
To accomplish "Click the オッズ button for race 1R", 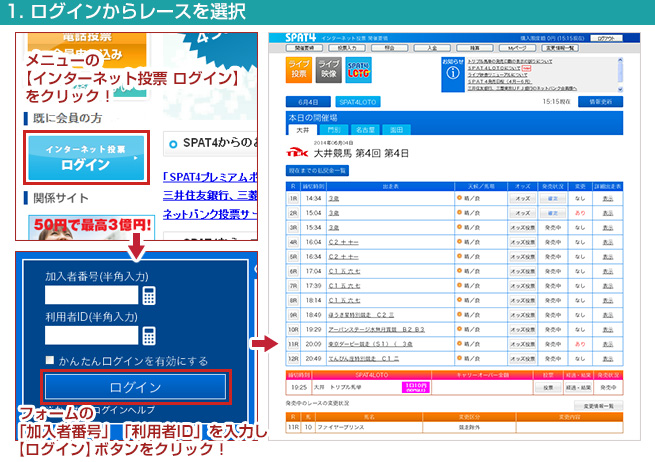I will tap(522, 198).
